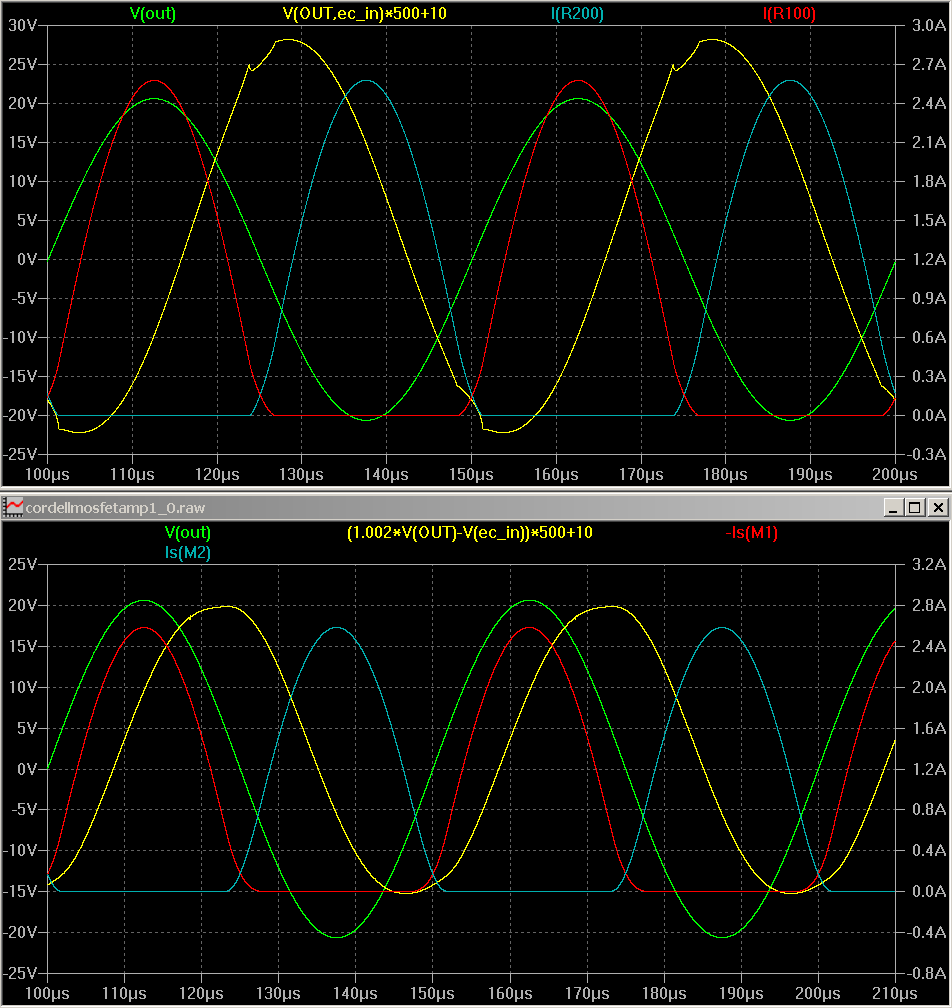The image size is (952, 1008).
Task: Click the I(R200) trace label
Action: pyautogui.click(x=577, y=14)
